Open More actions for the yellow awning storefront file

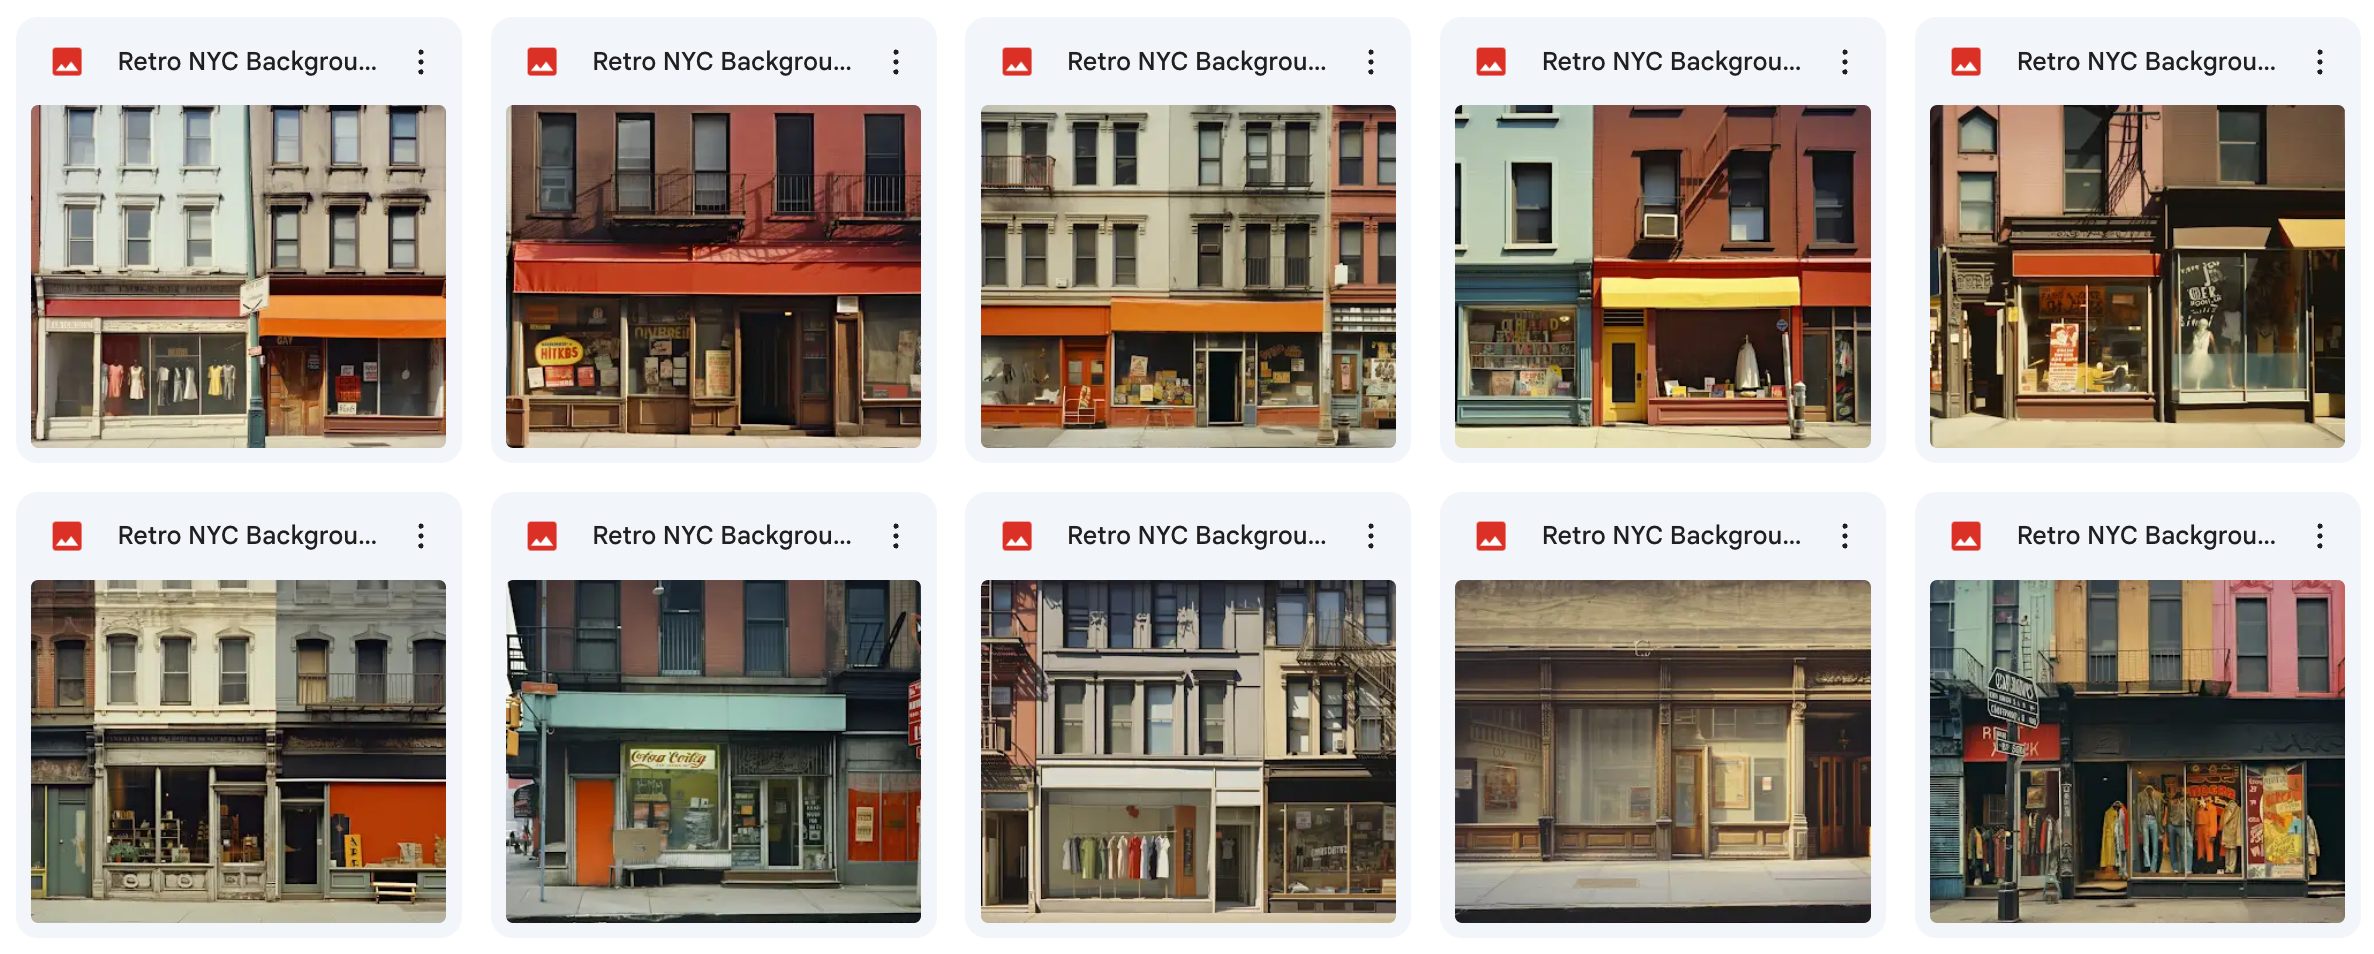[x=1845, y=62]
